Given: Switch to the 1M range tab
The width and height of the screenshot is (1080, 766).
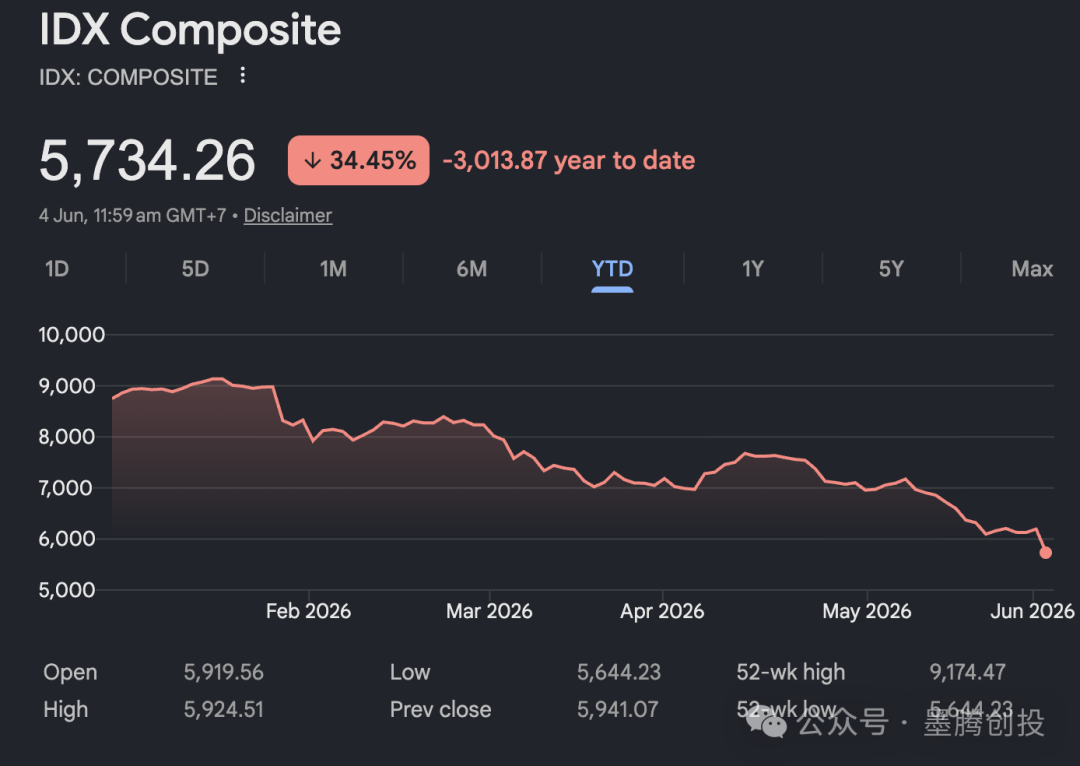Looking at the screenshot, I should click(x=333, y=269).
